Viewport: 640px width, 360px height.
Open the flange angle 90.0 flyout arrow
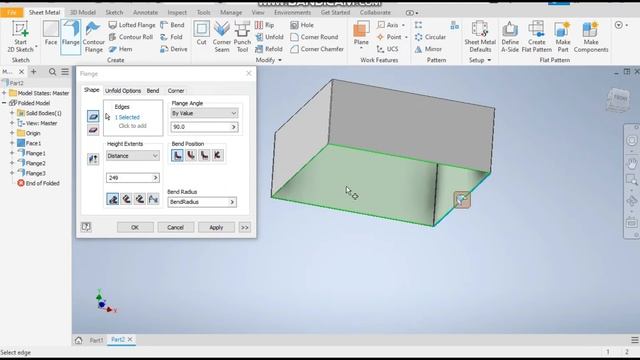pos(233,127)
